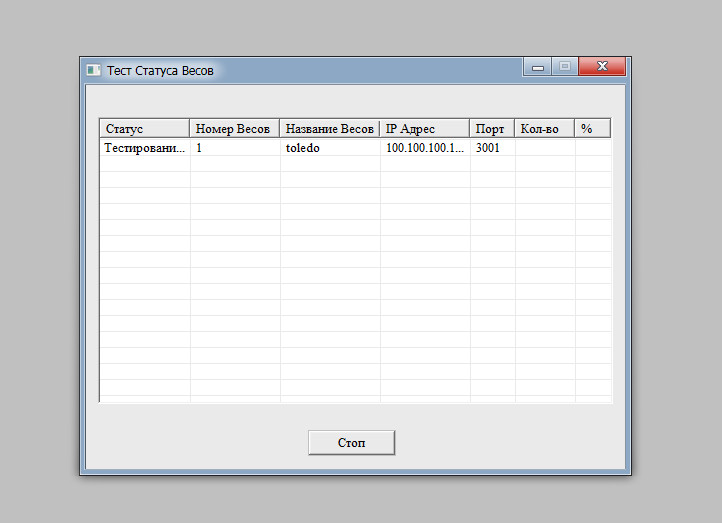The width and height of the screenshot is (722, 523).
Task: Click the Тест Статуса Весов title text
Action: (x=160, y=71)
